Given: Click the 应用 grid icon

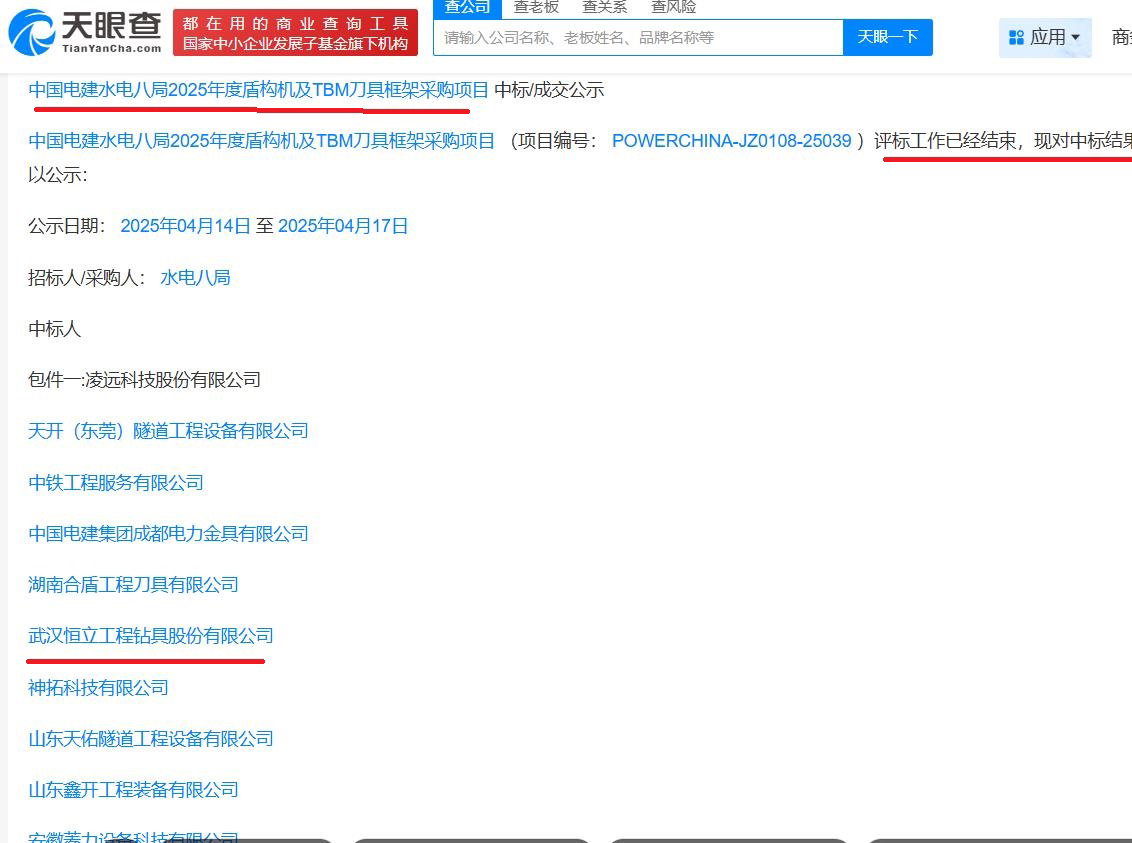Looking at the screenshot, I should pyautogui.click(x=1016, y=38).
